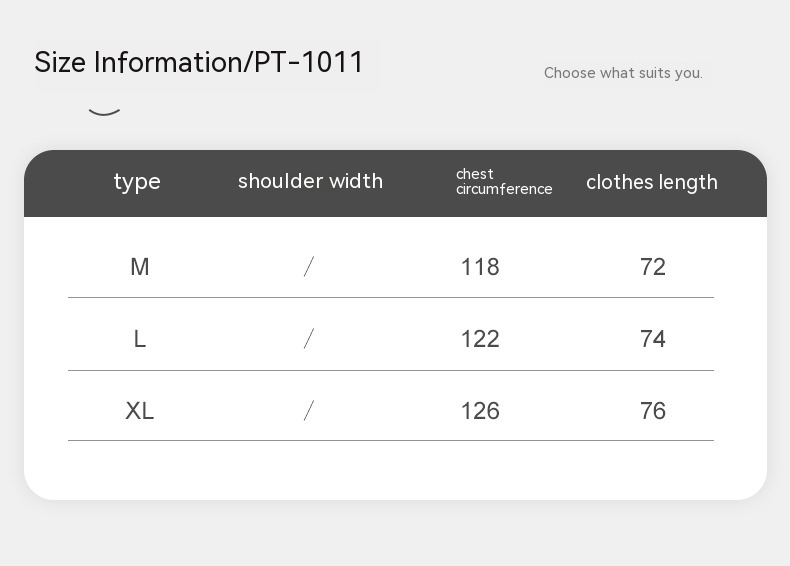Pick the clothes length value 76

tap(653, 411)
